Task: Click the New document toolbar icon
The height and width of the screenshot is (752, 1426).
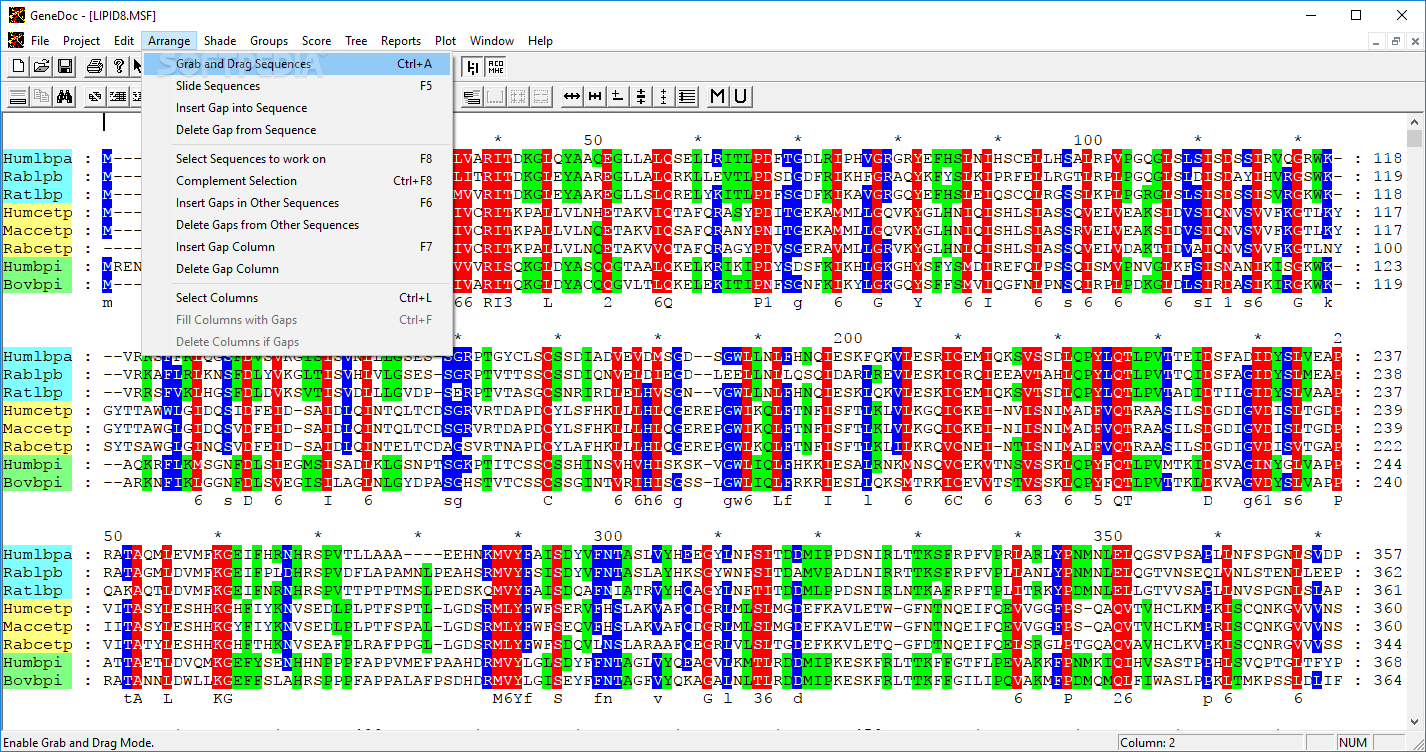Action: (x=18, y=66)
